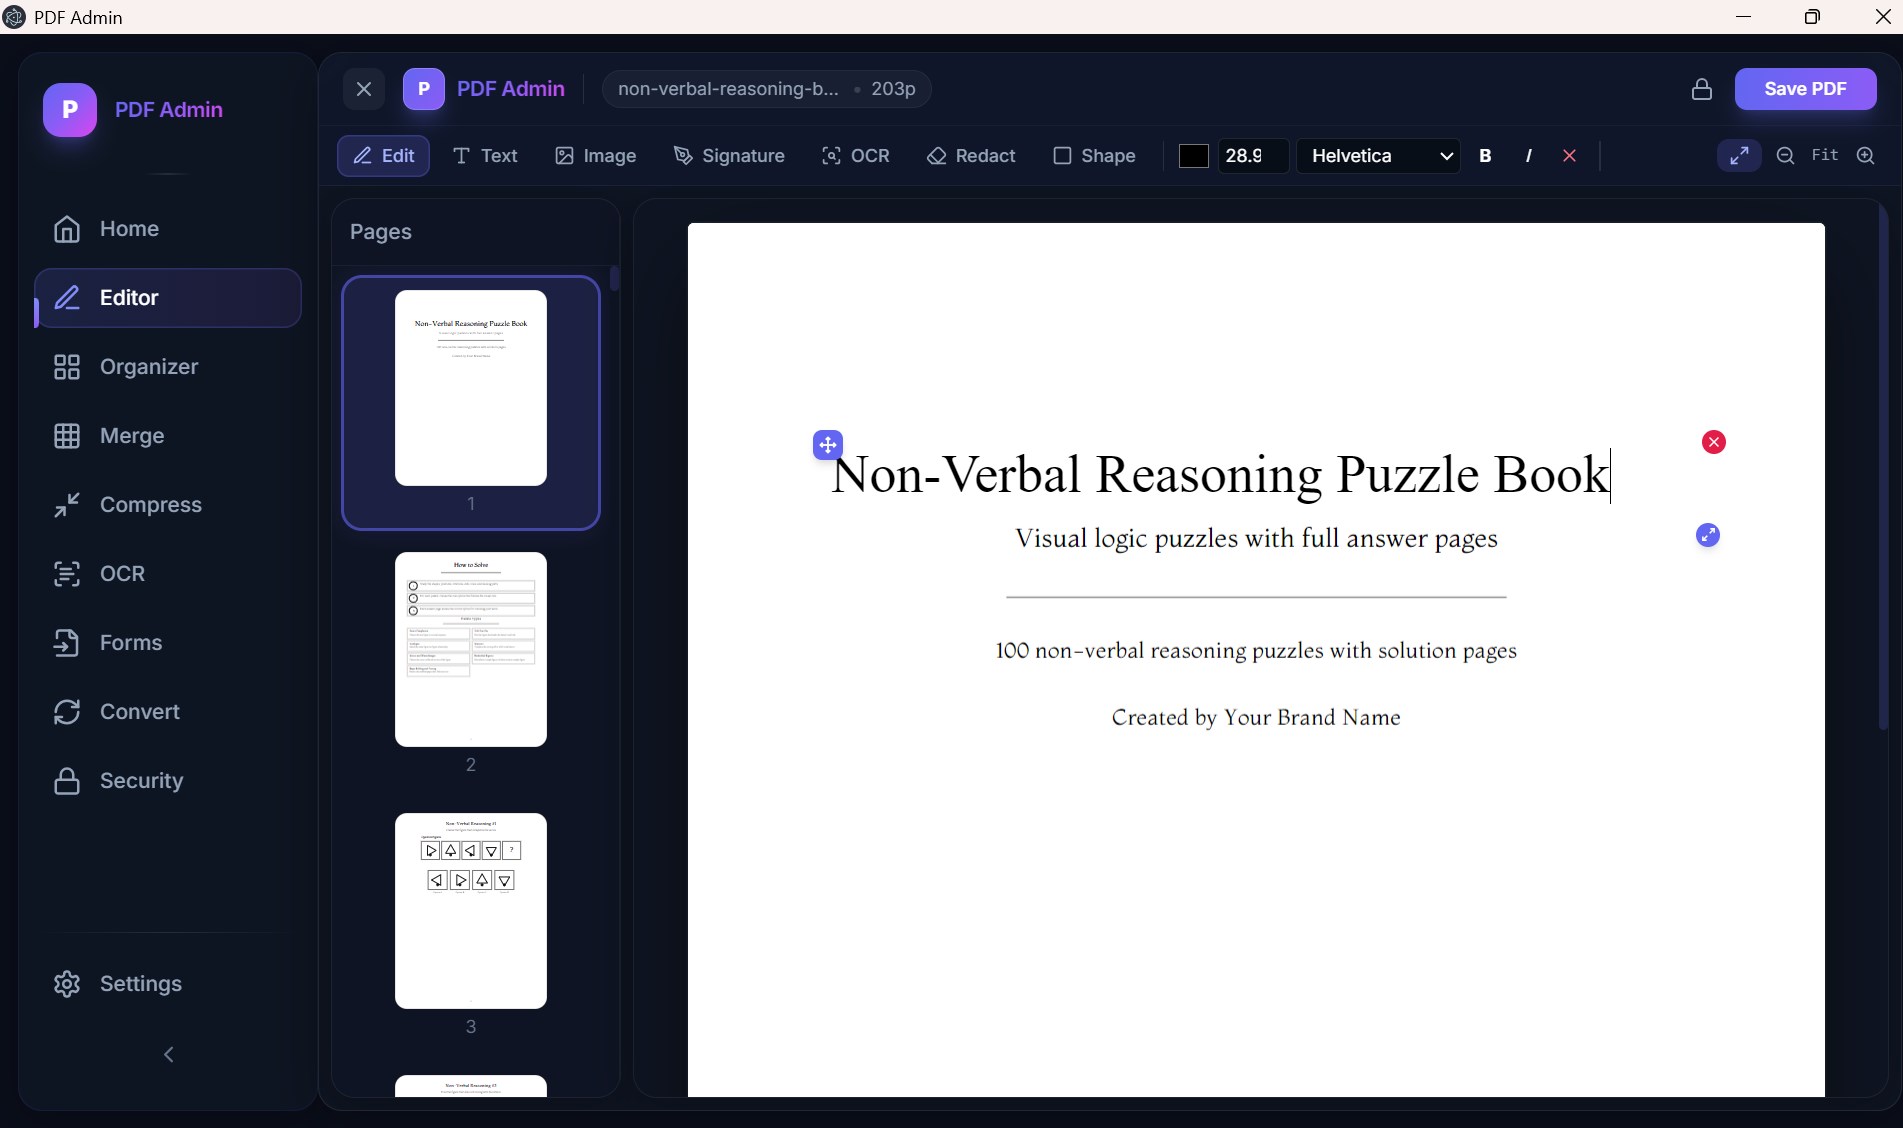
Task: Collapse the sidebar with the chevron
Action: 169,1055
